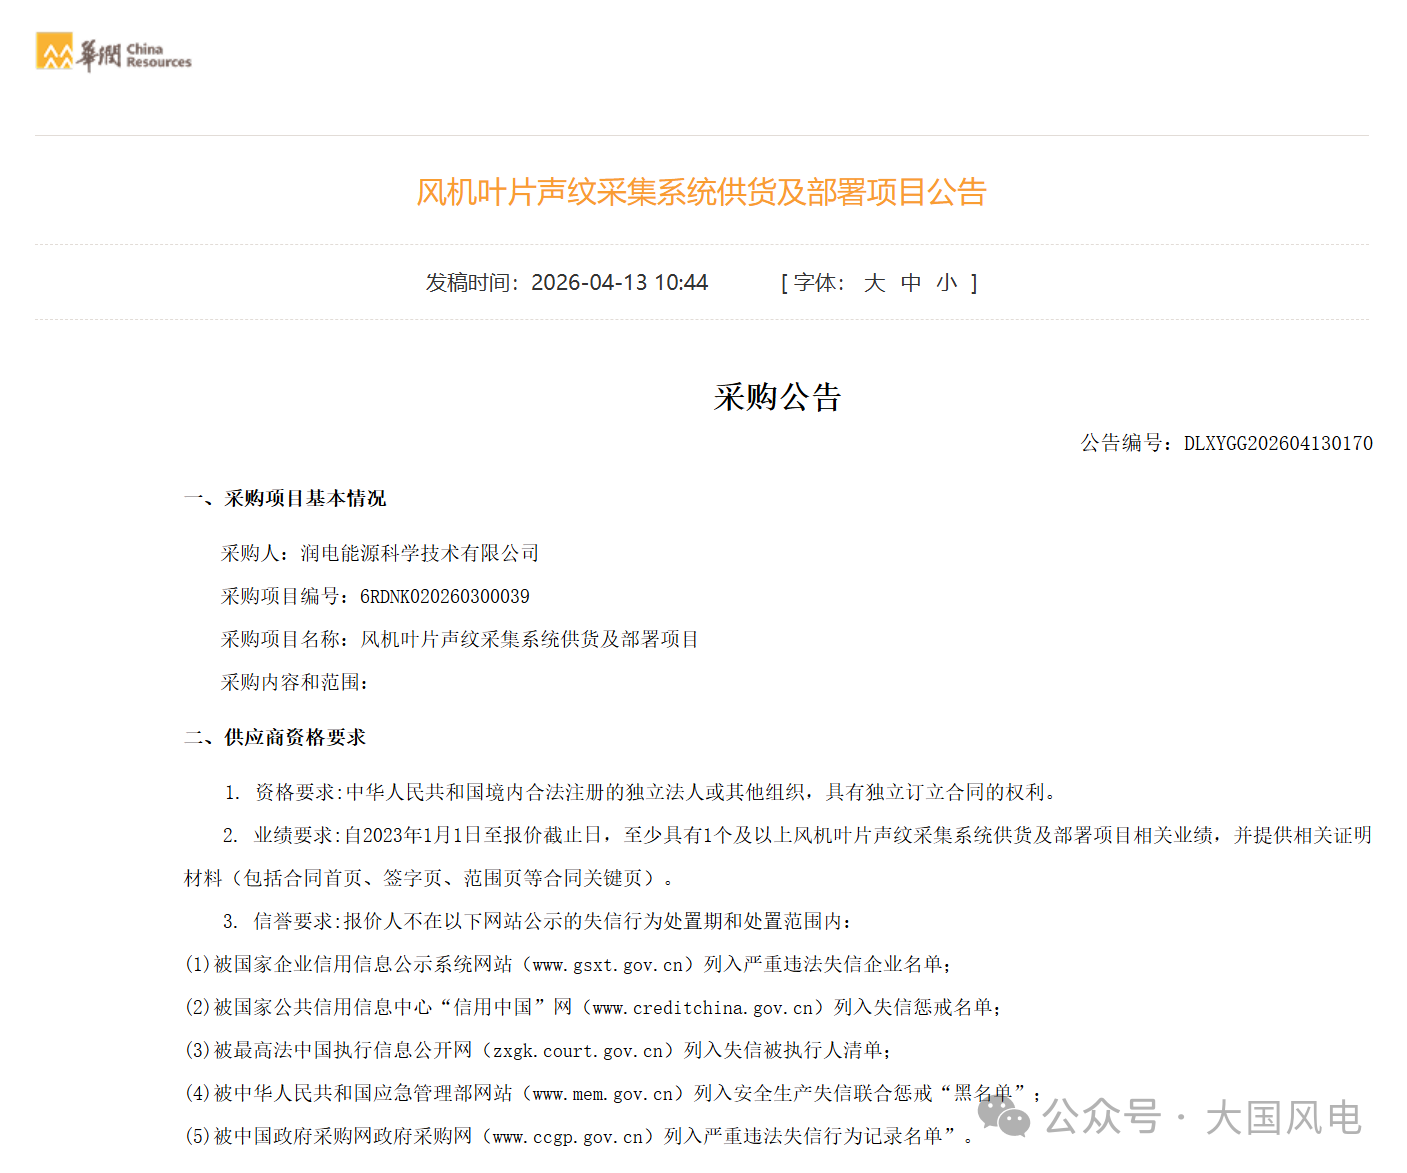Click the orange announcement title at top
The height and width of the screenshot is (1173, 1407).
tap(701, 192)
